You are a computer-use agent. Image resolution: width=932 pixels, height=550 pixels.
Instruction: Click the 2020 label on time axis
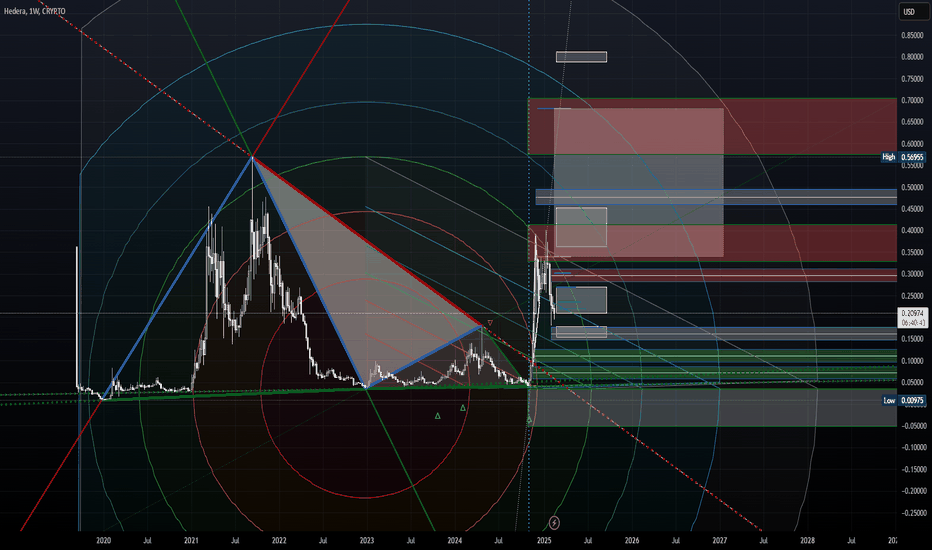tap(103, 540)
